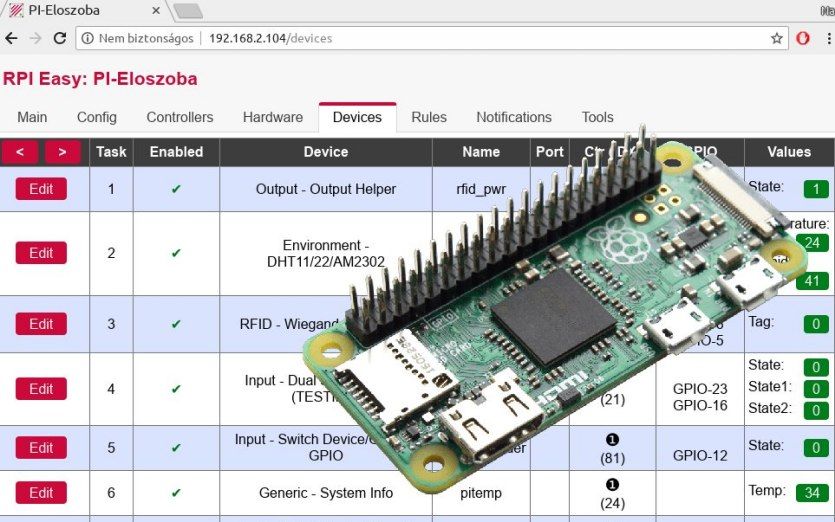Open the Opera extension icon

[x=803, y=38]
